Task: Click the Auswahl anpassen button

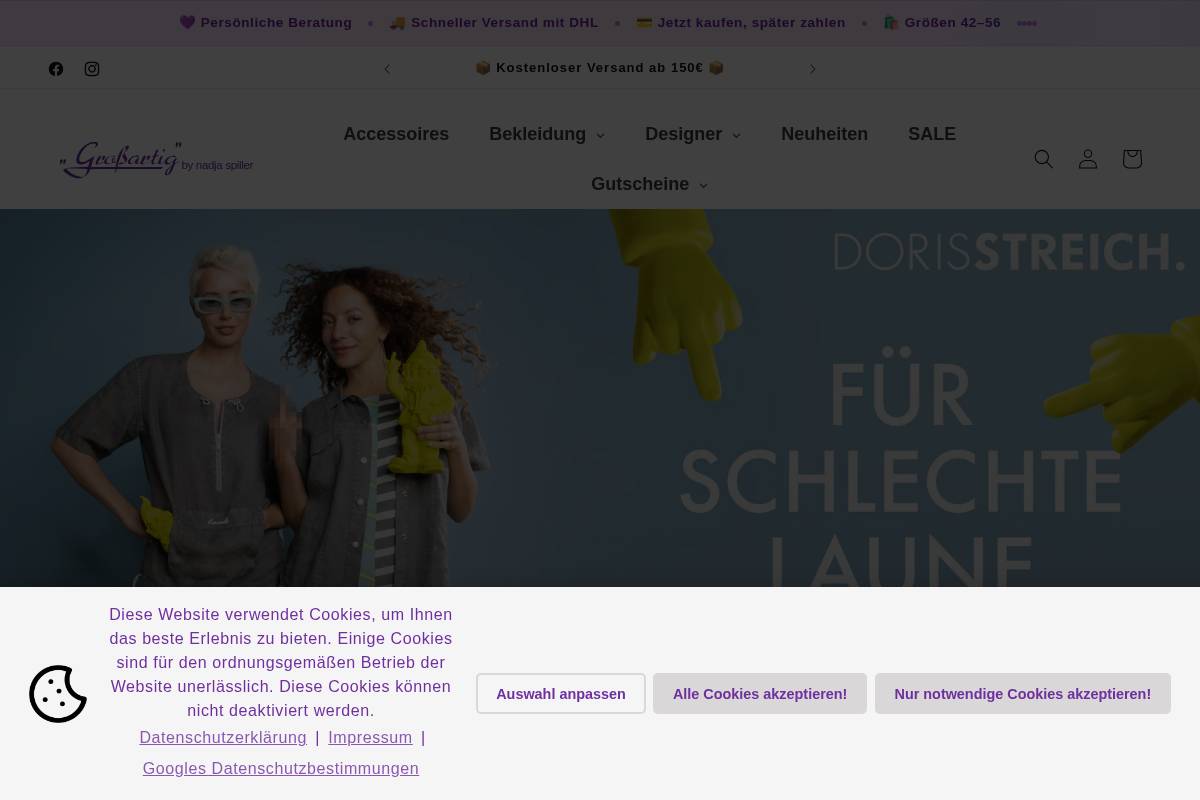Action: coord(561,694)
